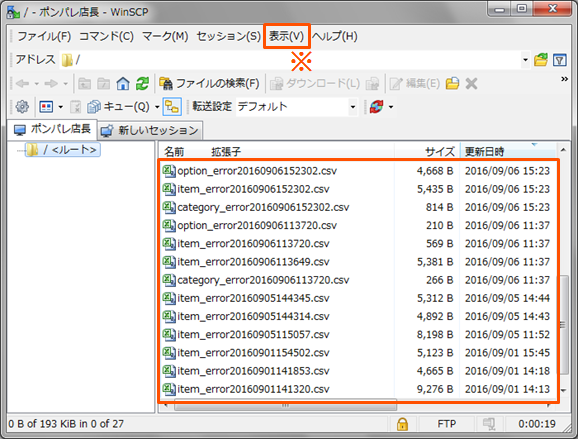Refresh the directory listing with green arrows
Screen dimensions: 578x439
(142, 84)
